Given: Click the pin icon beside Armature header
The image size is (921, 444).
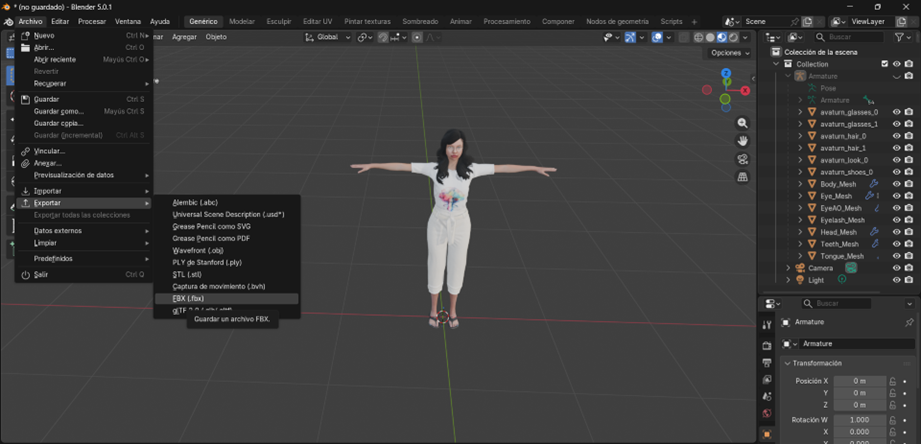Looking at the screenshot, I should [909, 322].
